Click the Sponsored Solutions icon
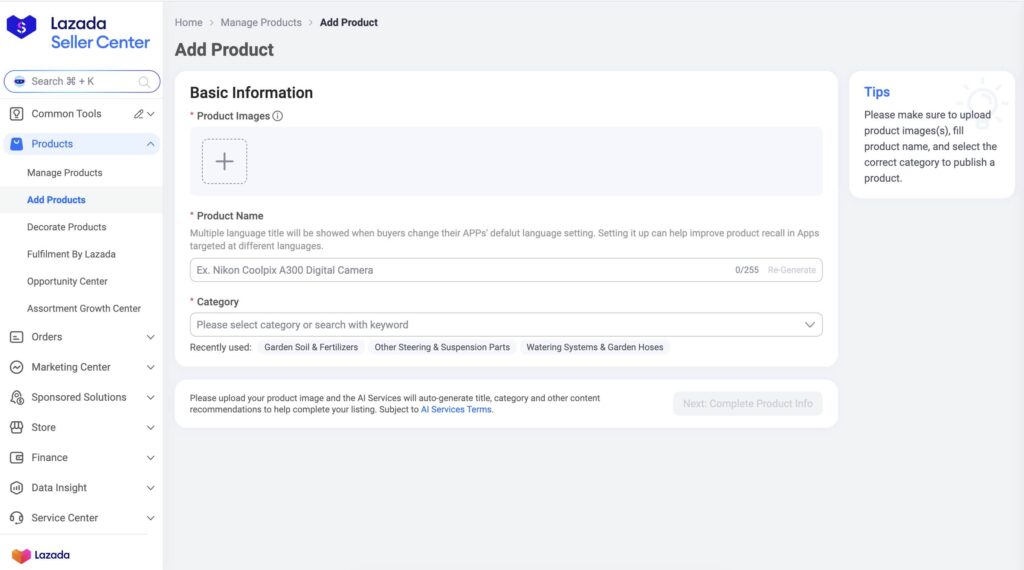 (16, 397)
